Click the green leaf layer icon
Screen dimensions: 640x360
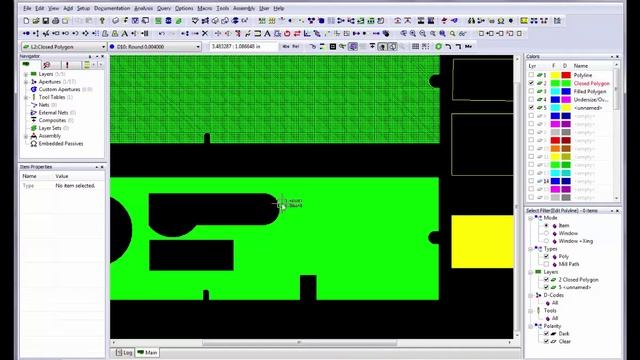pyautogui.click(x=178, y=20)
